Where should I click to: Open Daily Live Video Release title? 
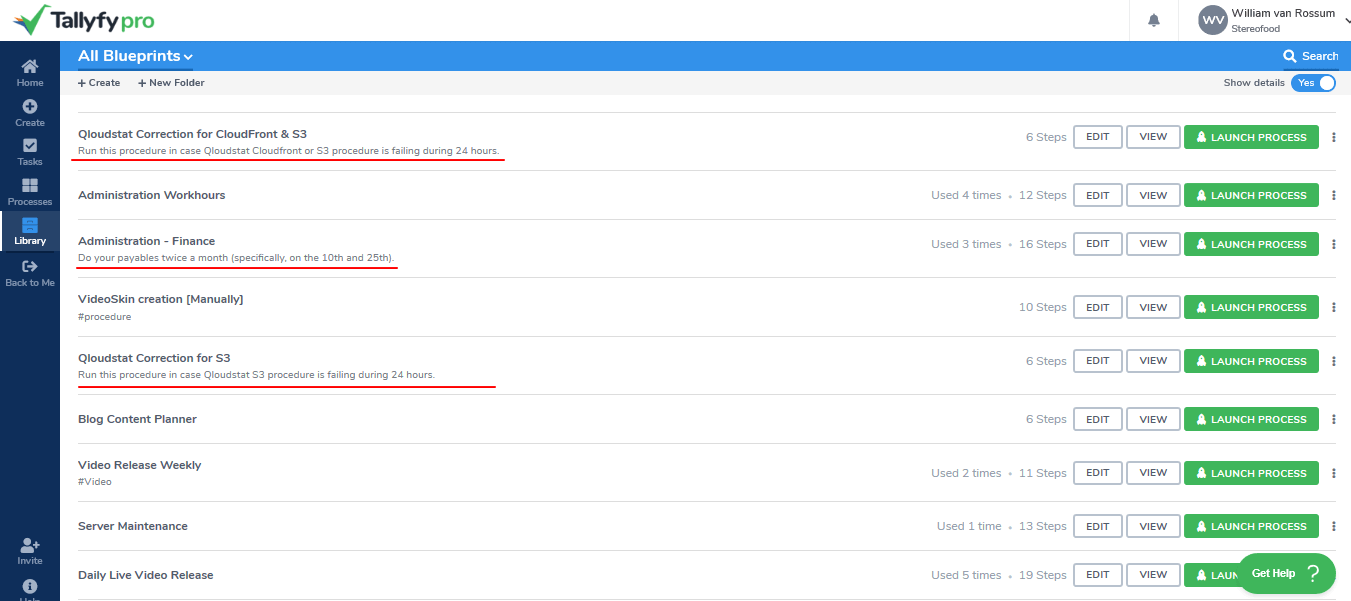click(x=146, y=575)
